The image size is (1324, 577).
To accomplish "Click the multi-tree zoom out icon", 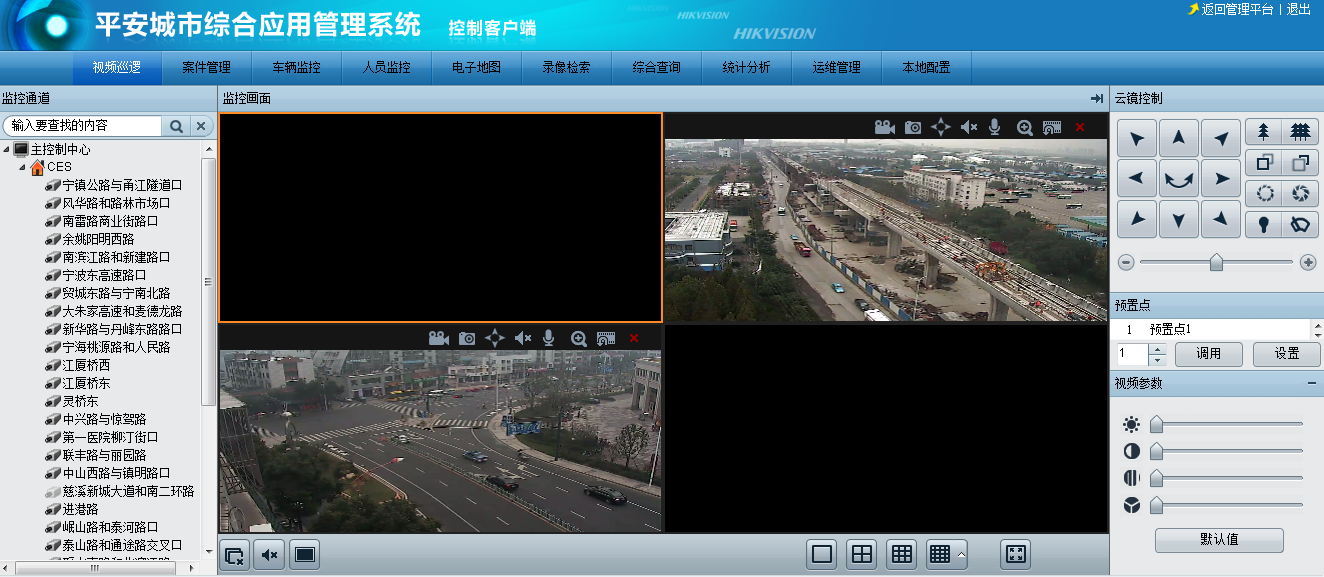I will (x=1300, y=132).
